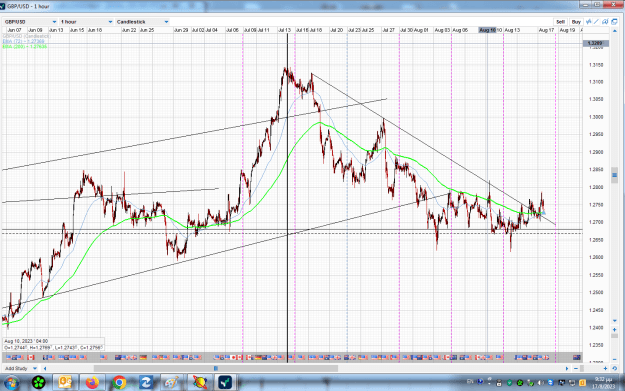Click the scroll-left arrow beside Add Study
The width and height of the screenshot is (625, 391).
[x=45, y=368]
